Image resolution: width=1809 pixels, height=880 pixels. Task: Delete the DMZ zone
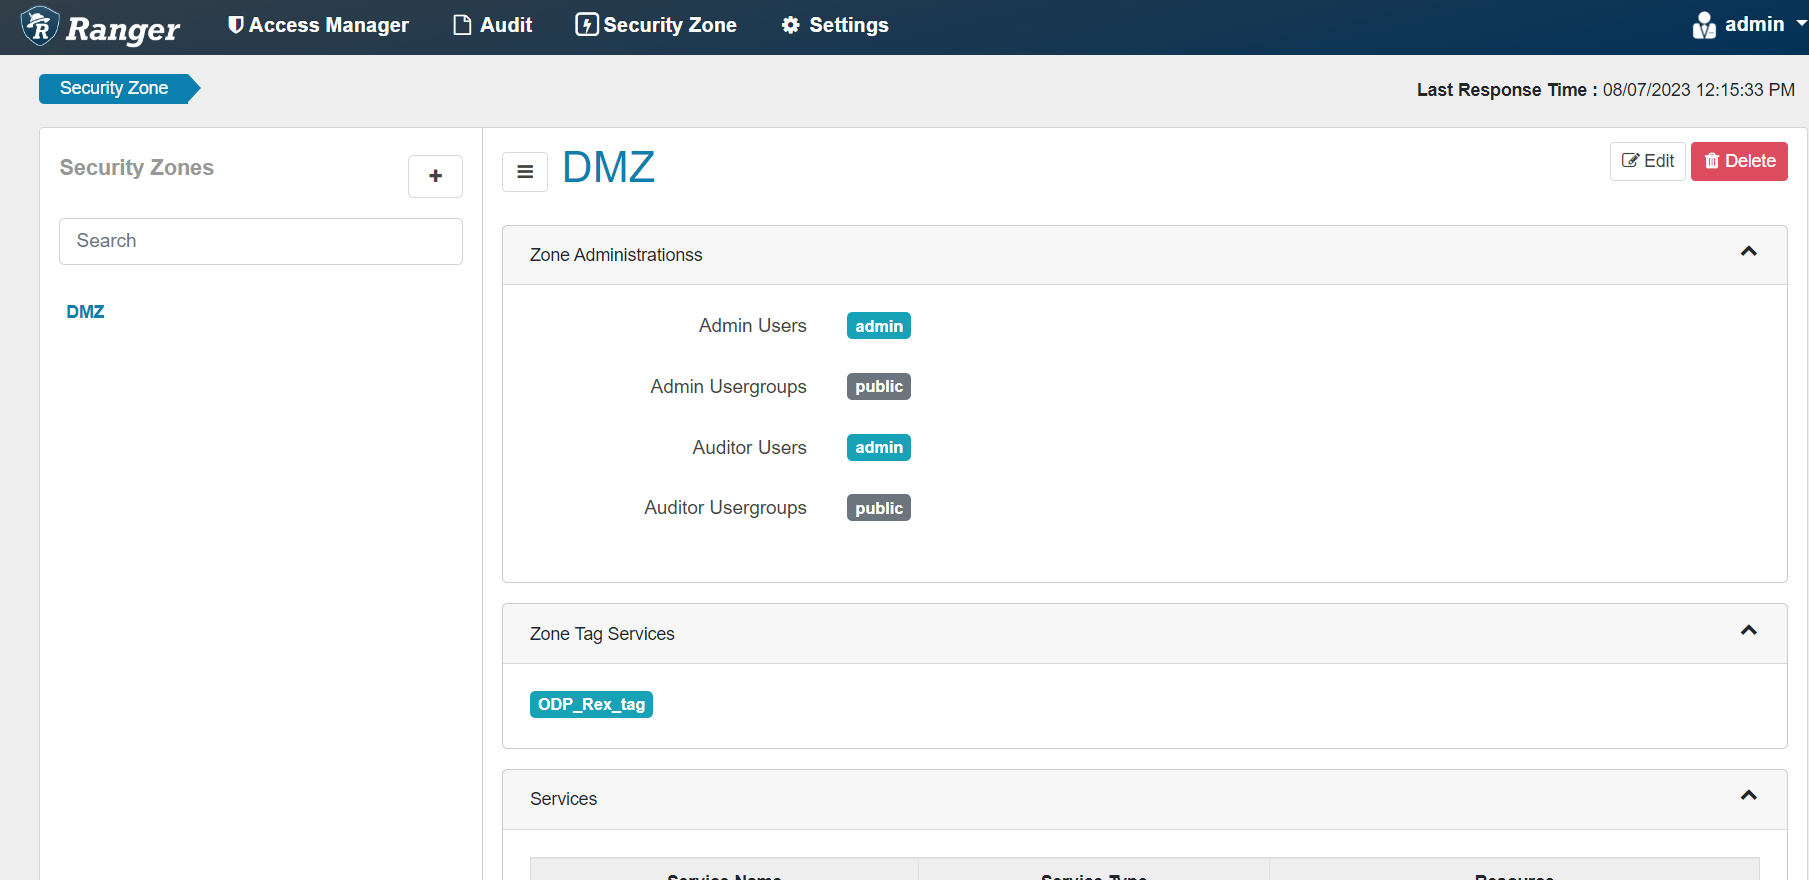[x=1739, y=161]
